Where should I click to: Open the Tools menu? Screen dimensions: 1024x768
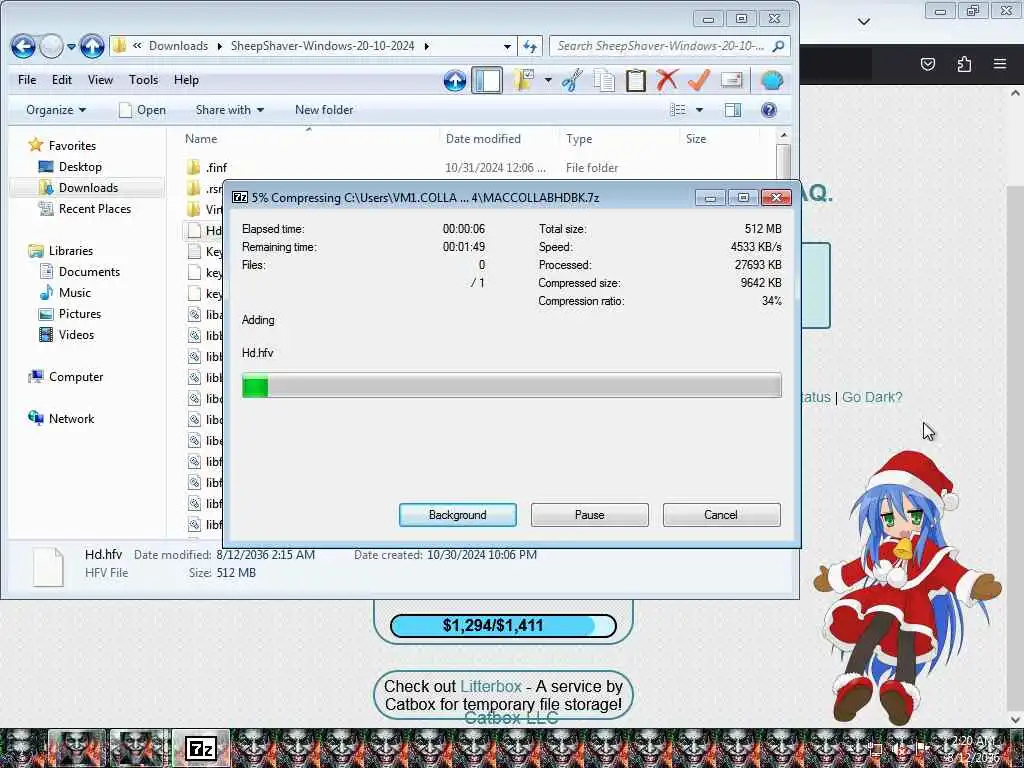coord(143,80)
